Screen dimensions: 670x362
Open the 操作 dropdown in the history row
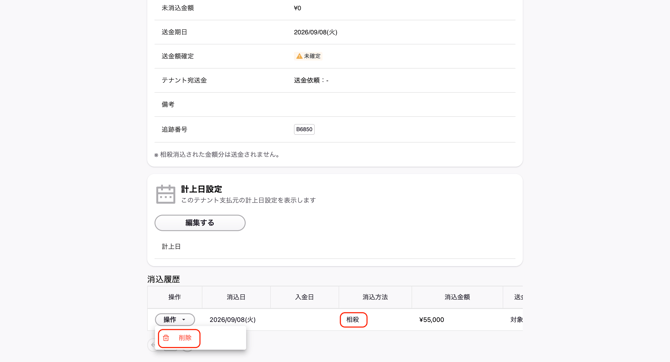click(x=175, y=319)
